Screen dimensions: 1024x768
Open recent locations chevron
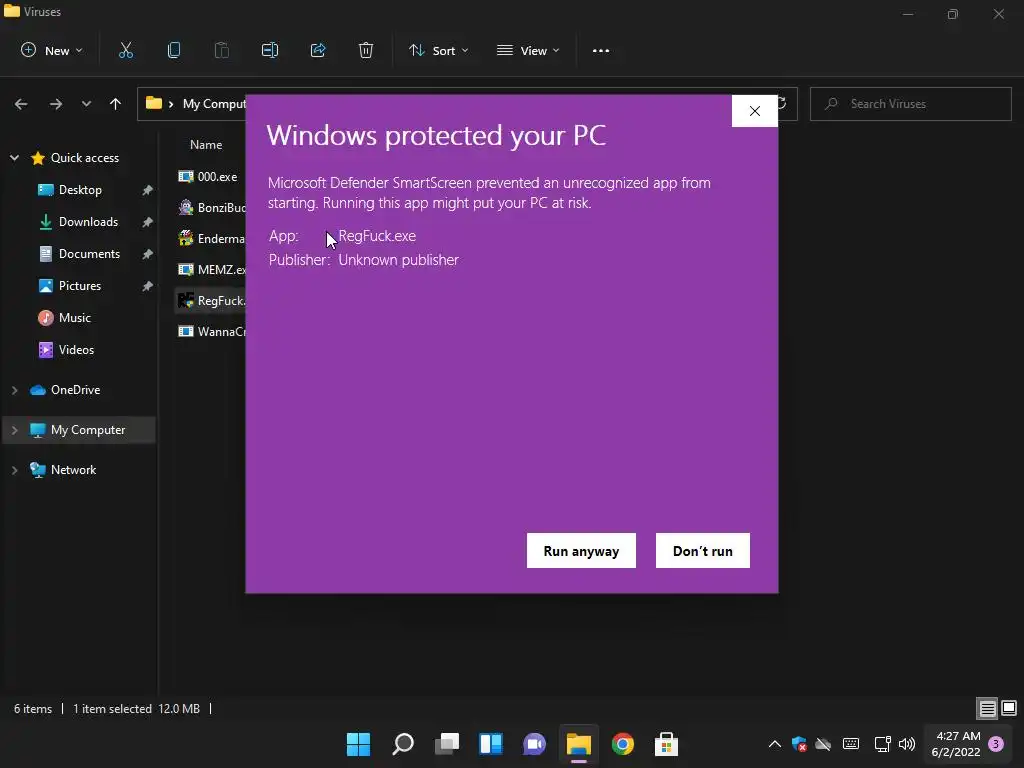(x=86, y=104)
